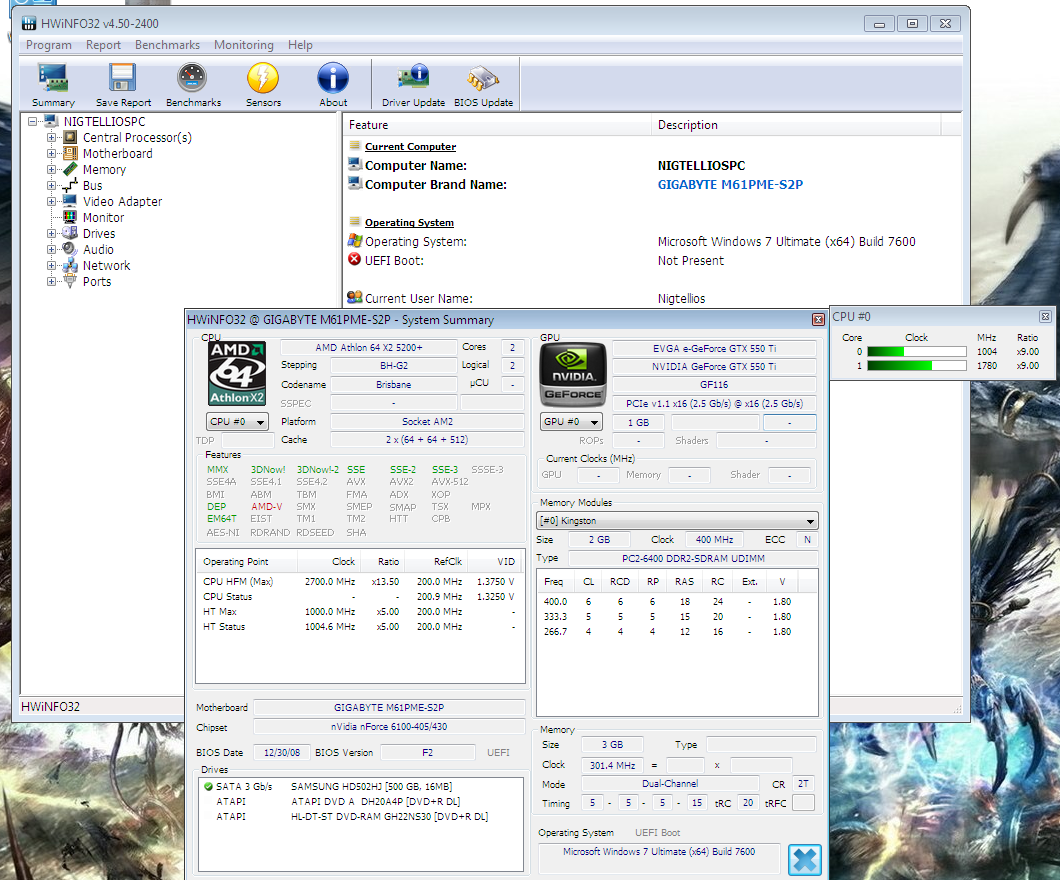
Task: Close the CPU #0 clock window
Action: [x=1045, y=316]
